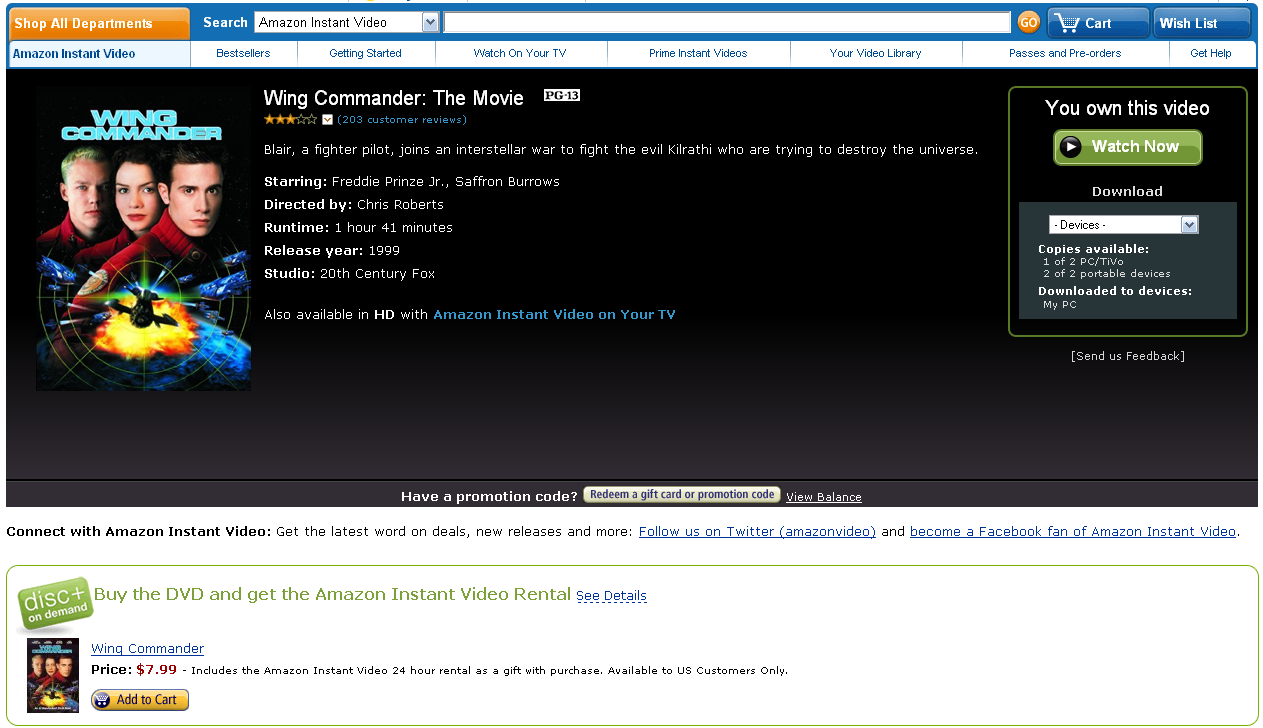Click the small Wing Commander DVD thumbnail
1263x728 pixels.
[53, 675]
